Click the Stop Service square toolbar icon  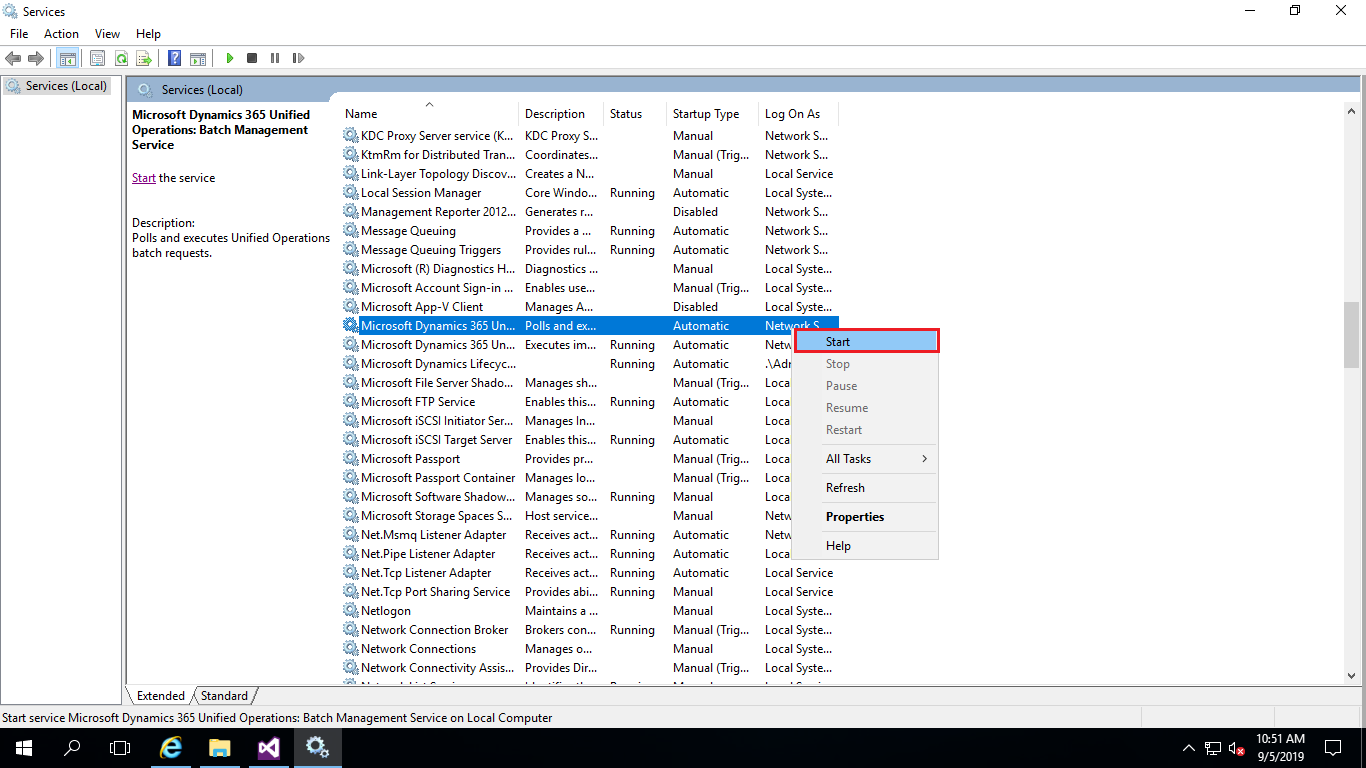pyautogui.click(x=252, y=58)
